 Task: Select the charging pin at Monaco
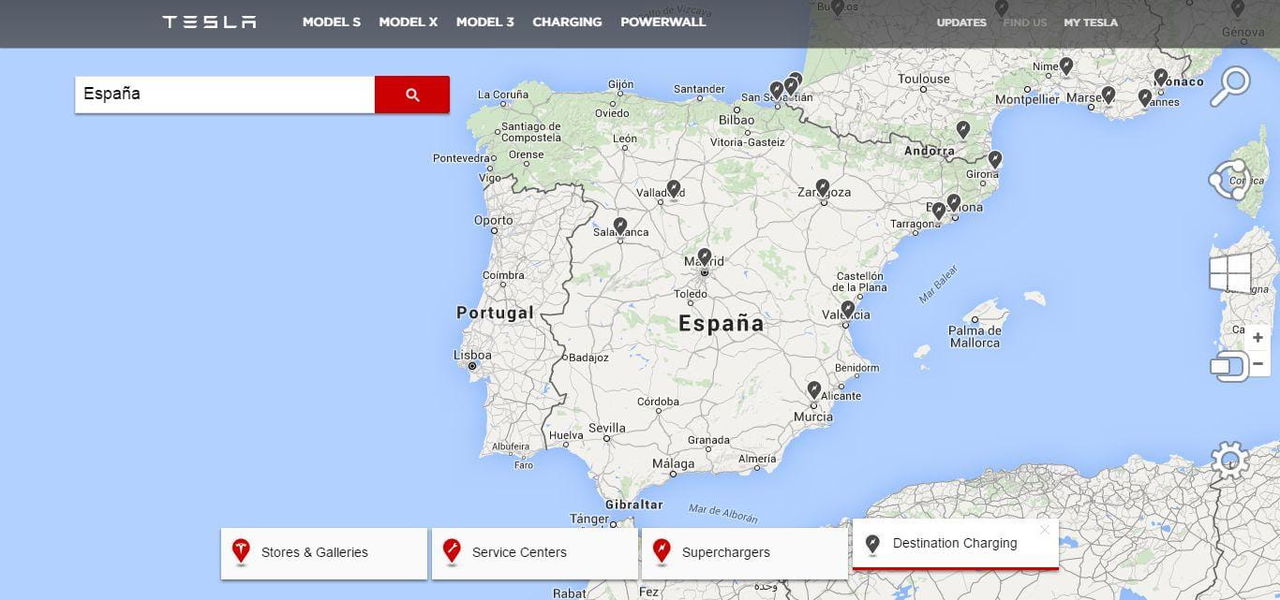pos(1161,77)
